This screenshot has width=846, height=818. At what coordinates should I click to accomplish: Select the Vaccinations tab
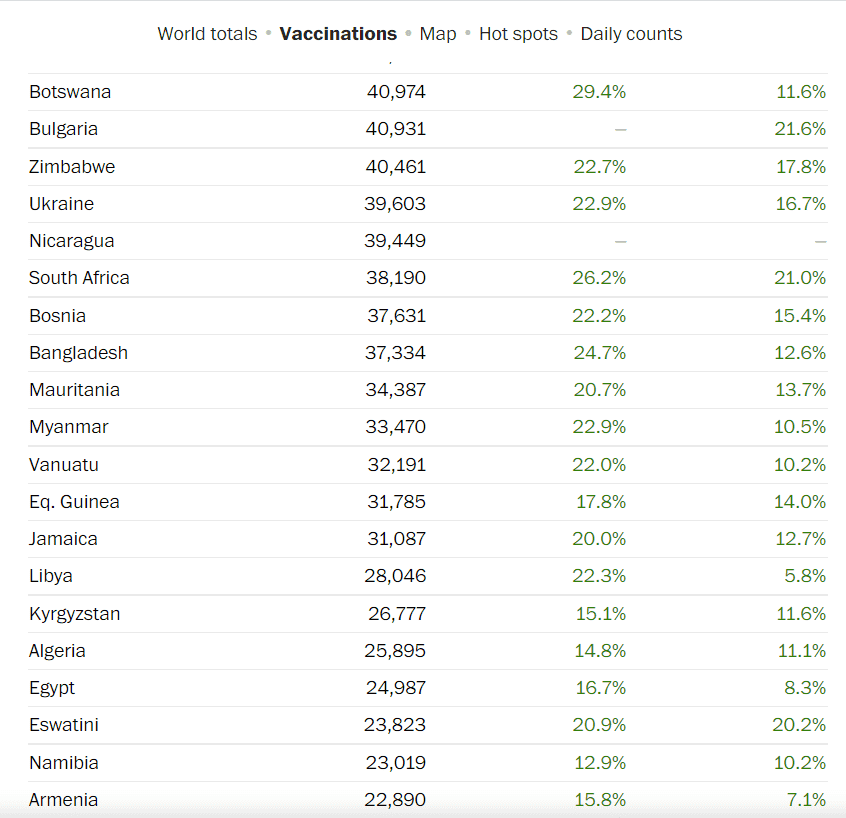coord(338,34)
